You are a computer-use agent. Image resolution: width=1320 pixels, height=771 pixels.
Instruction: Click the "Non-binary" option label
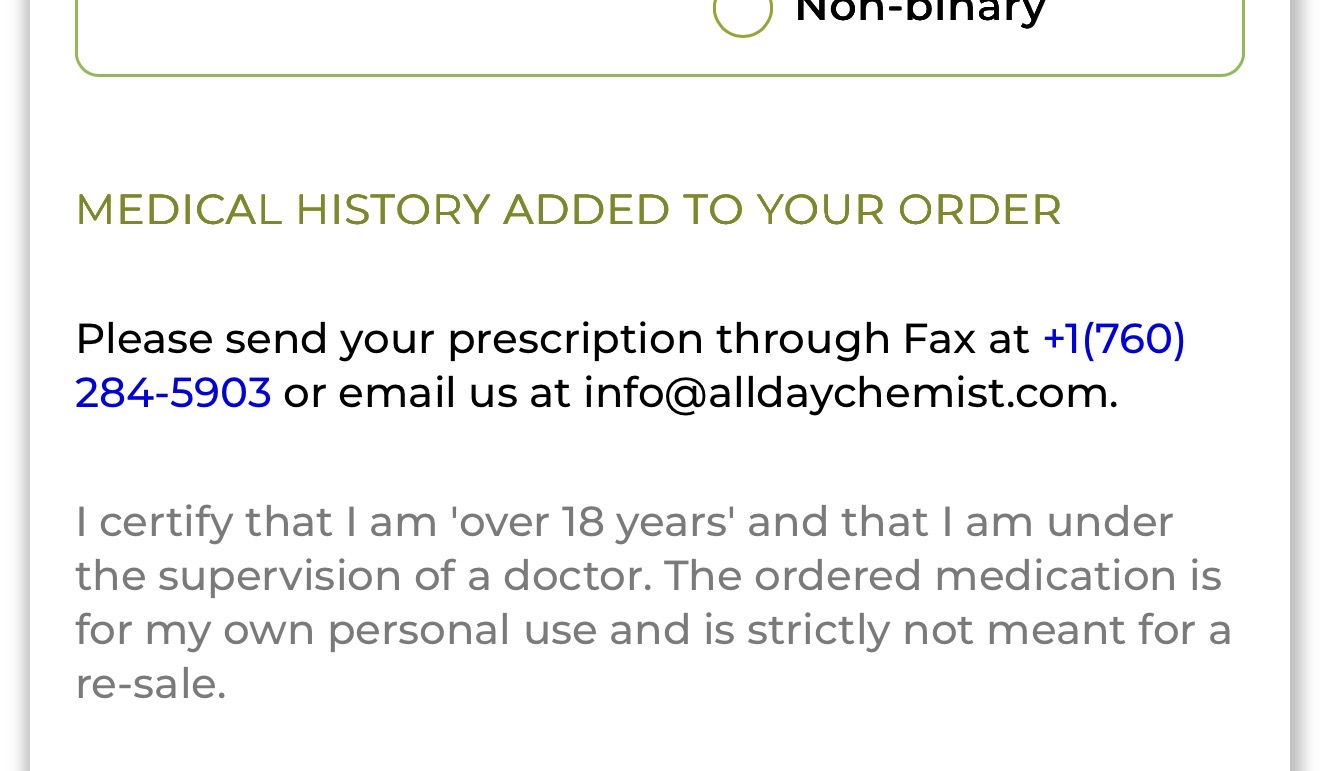(920, 12)
